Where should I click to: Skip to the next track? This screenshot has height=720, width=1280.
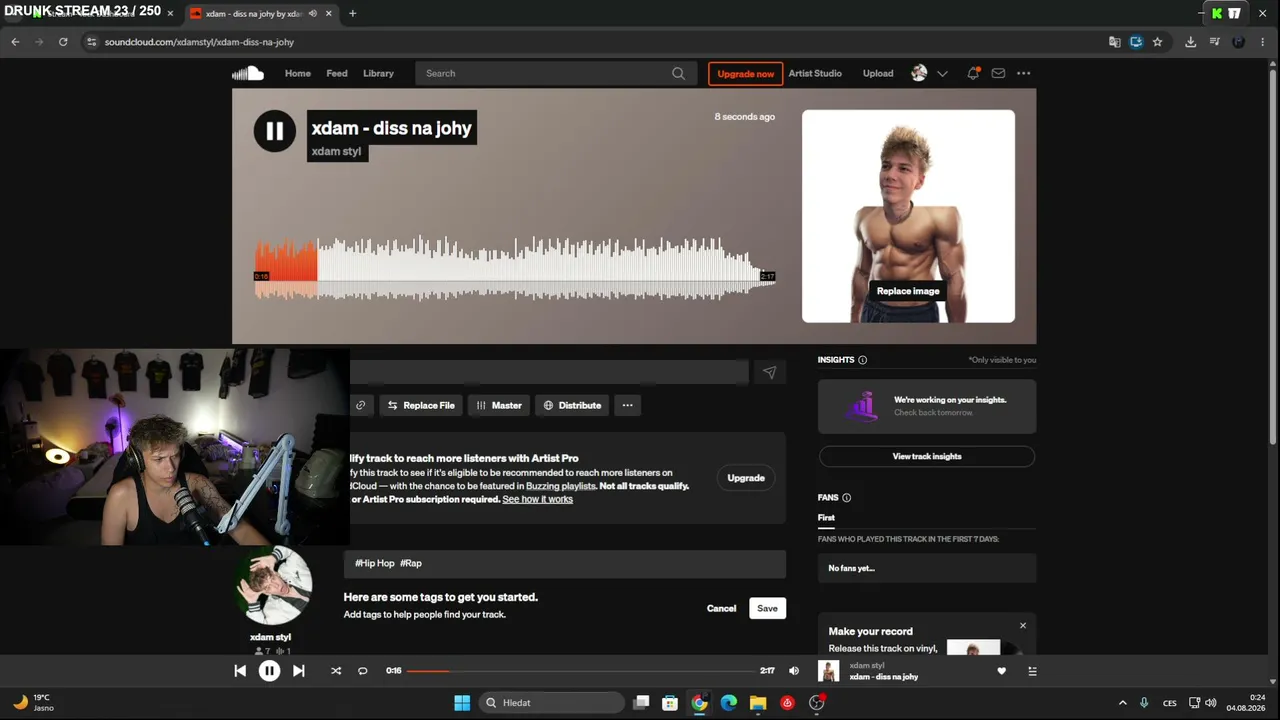coord(299,671)
